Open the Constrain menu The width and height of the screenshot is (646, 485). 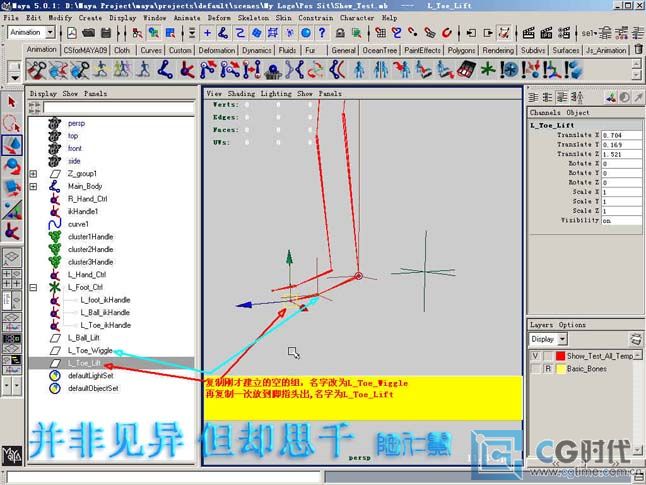316,18
